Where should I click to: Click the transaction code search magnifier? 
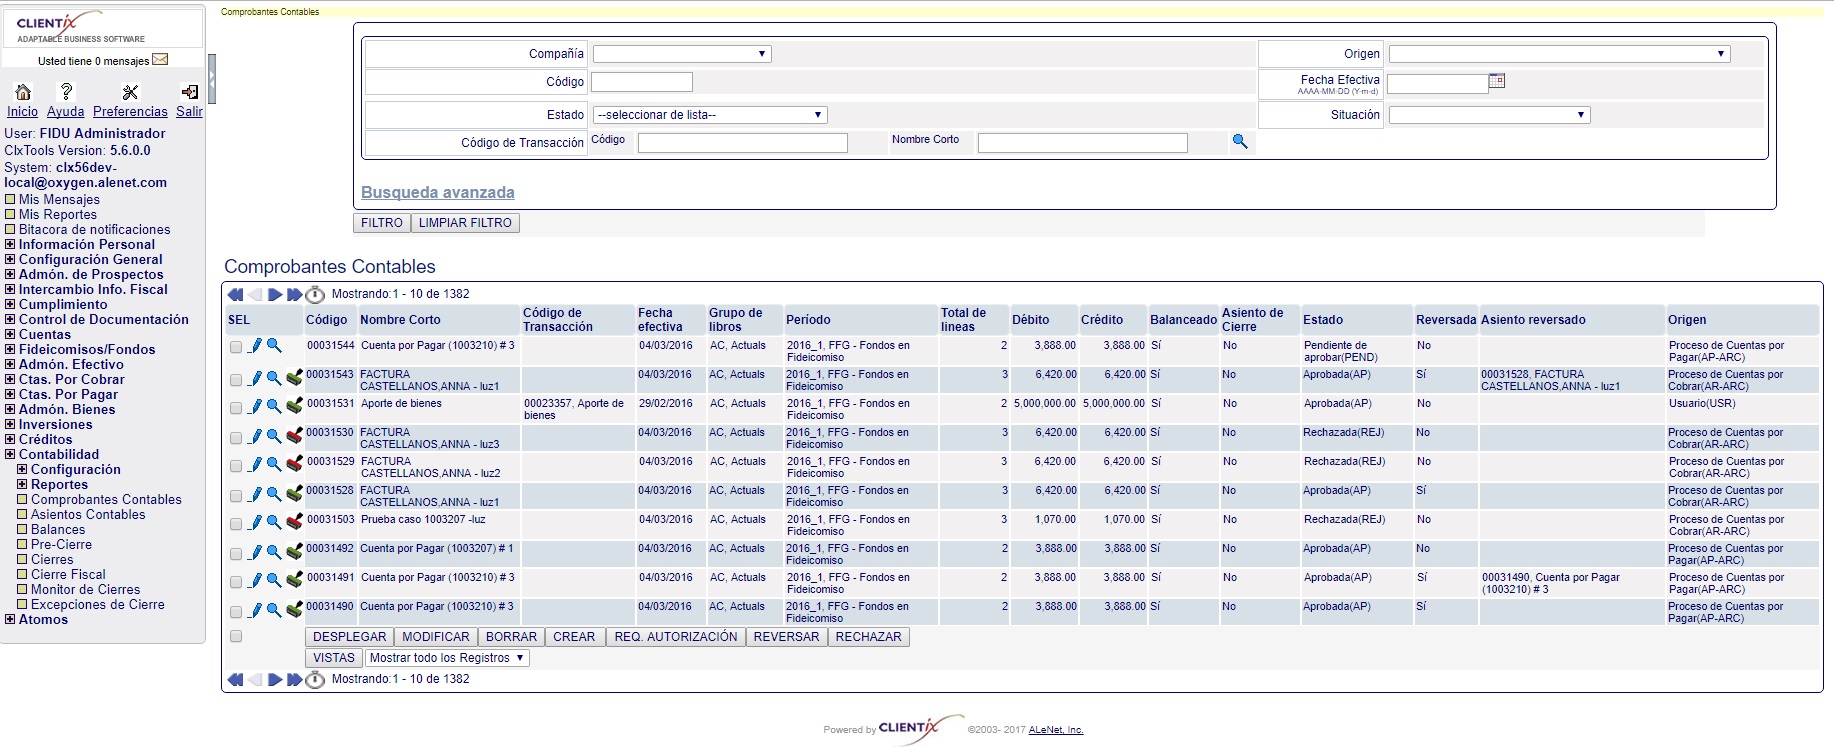coord(1240,142)
